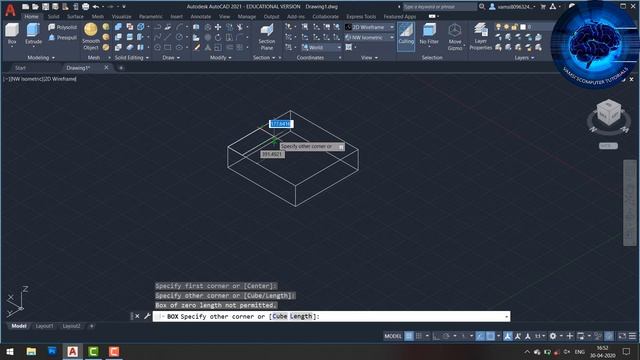Click the search keyword input field
This screenshot has width=640, height=360.
[439, 7]
